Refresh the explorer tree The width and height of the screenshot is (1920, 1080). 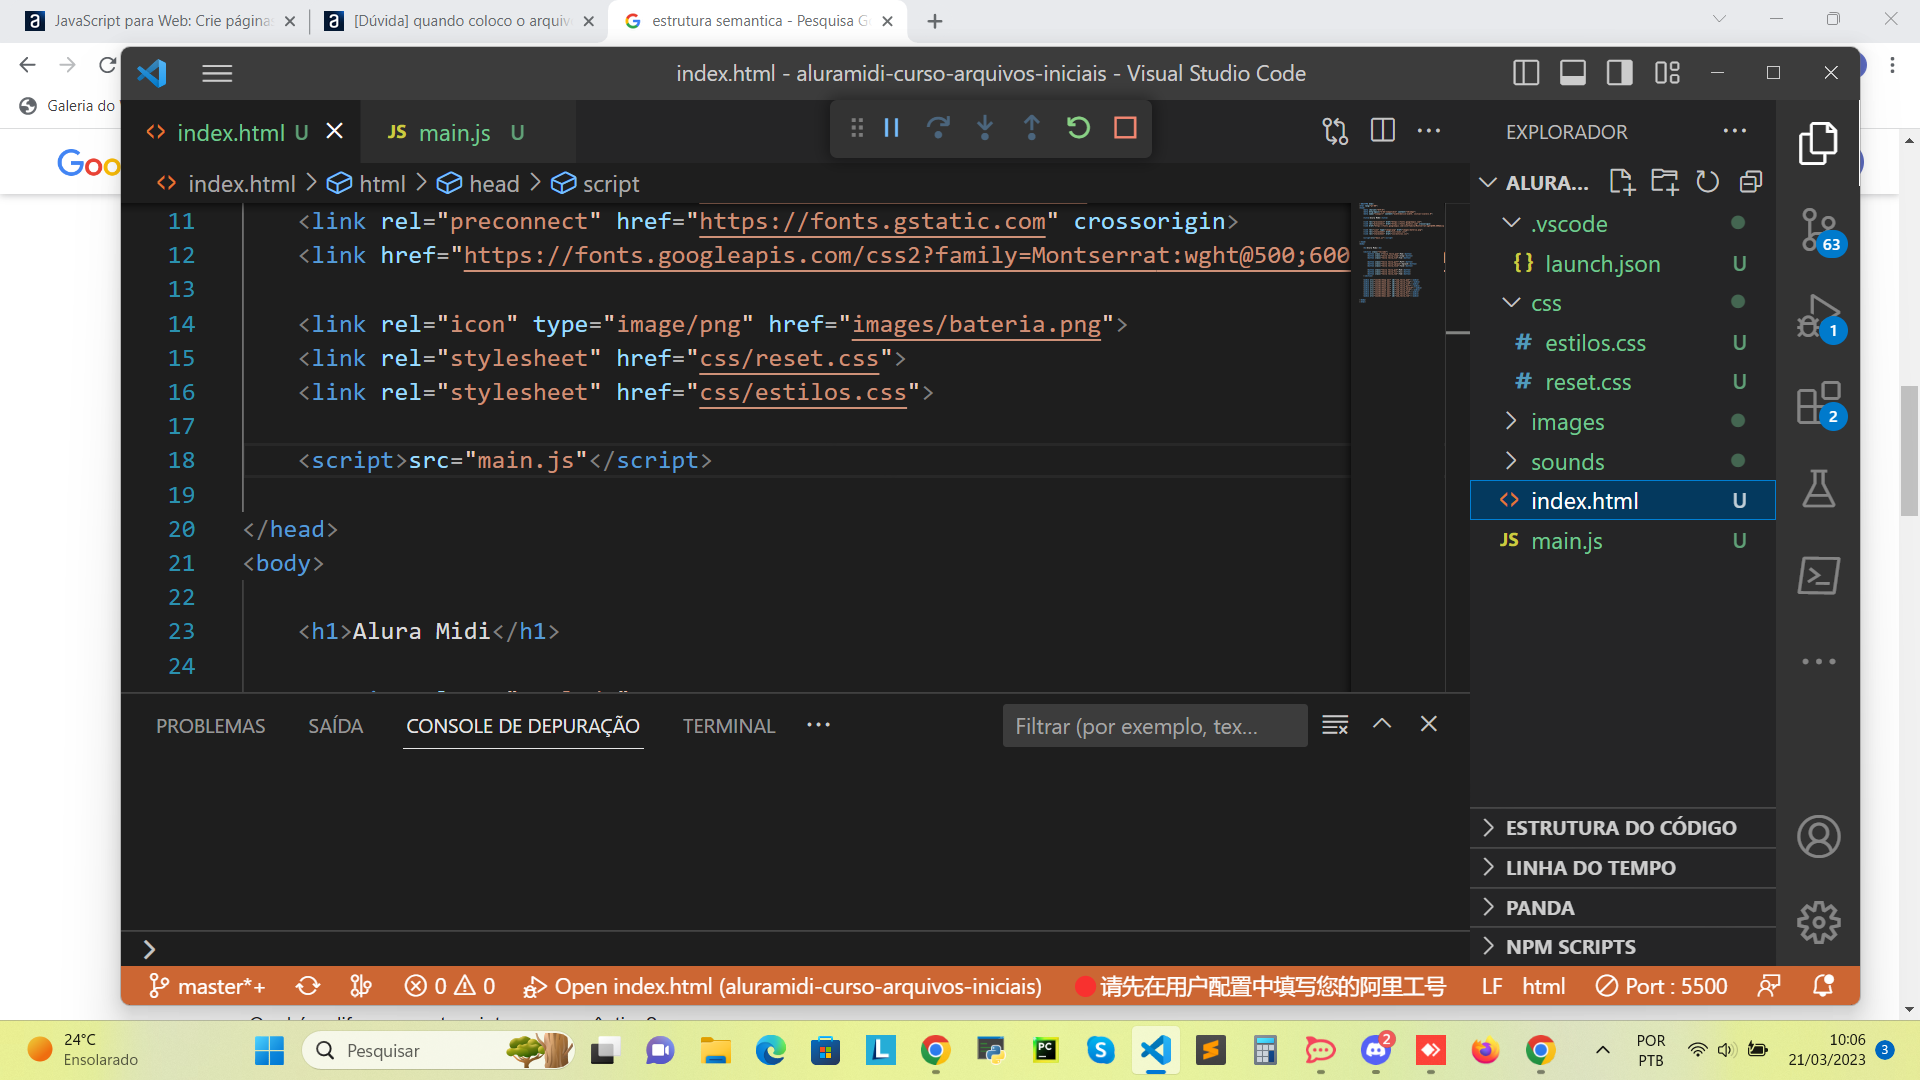(1708, 182)
